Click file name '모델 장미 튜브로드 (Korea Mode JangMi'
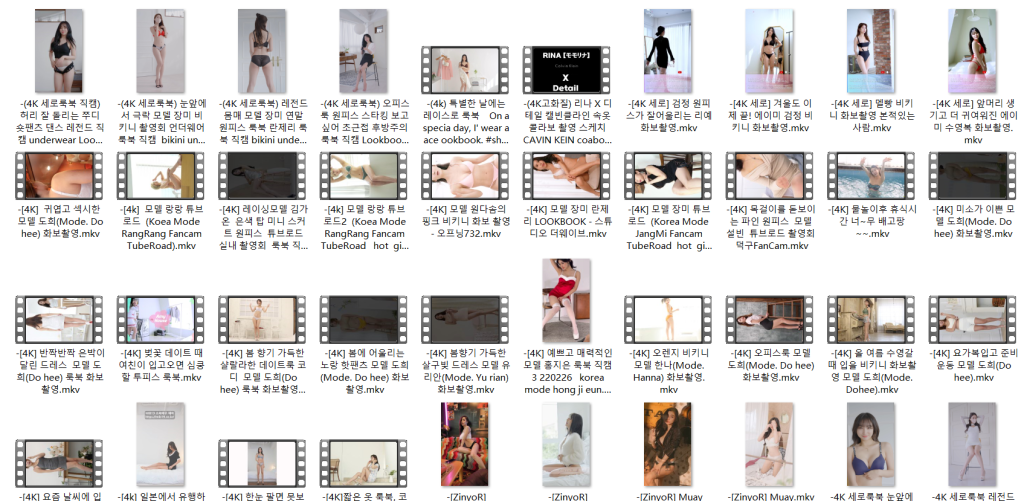The image size is (1024, 501). point(667,227)
